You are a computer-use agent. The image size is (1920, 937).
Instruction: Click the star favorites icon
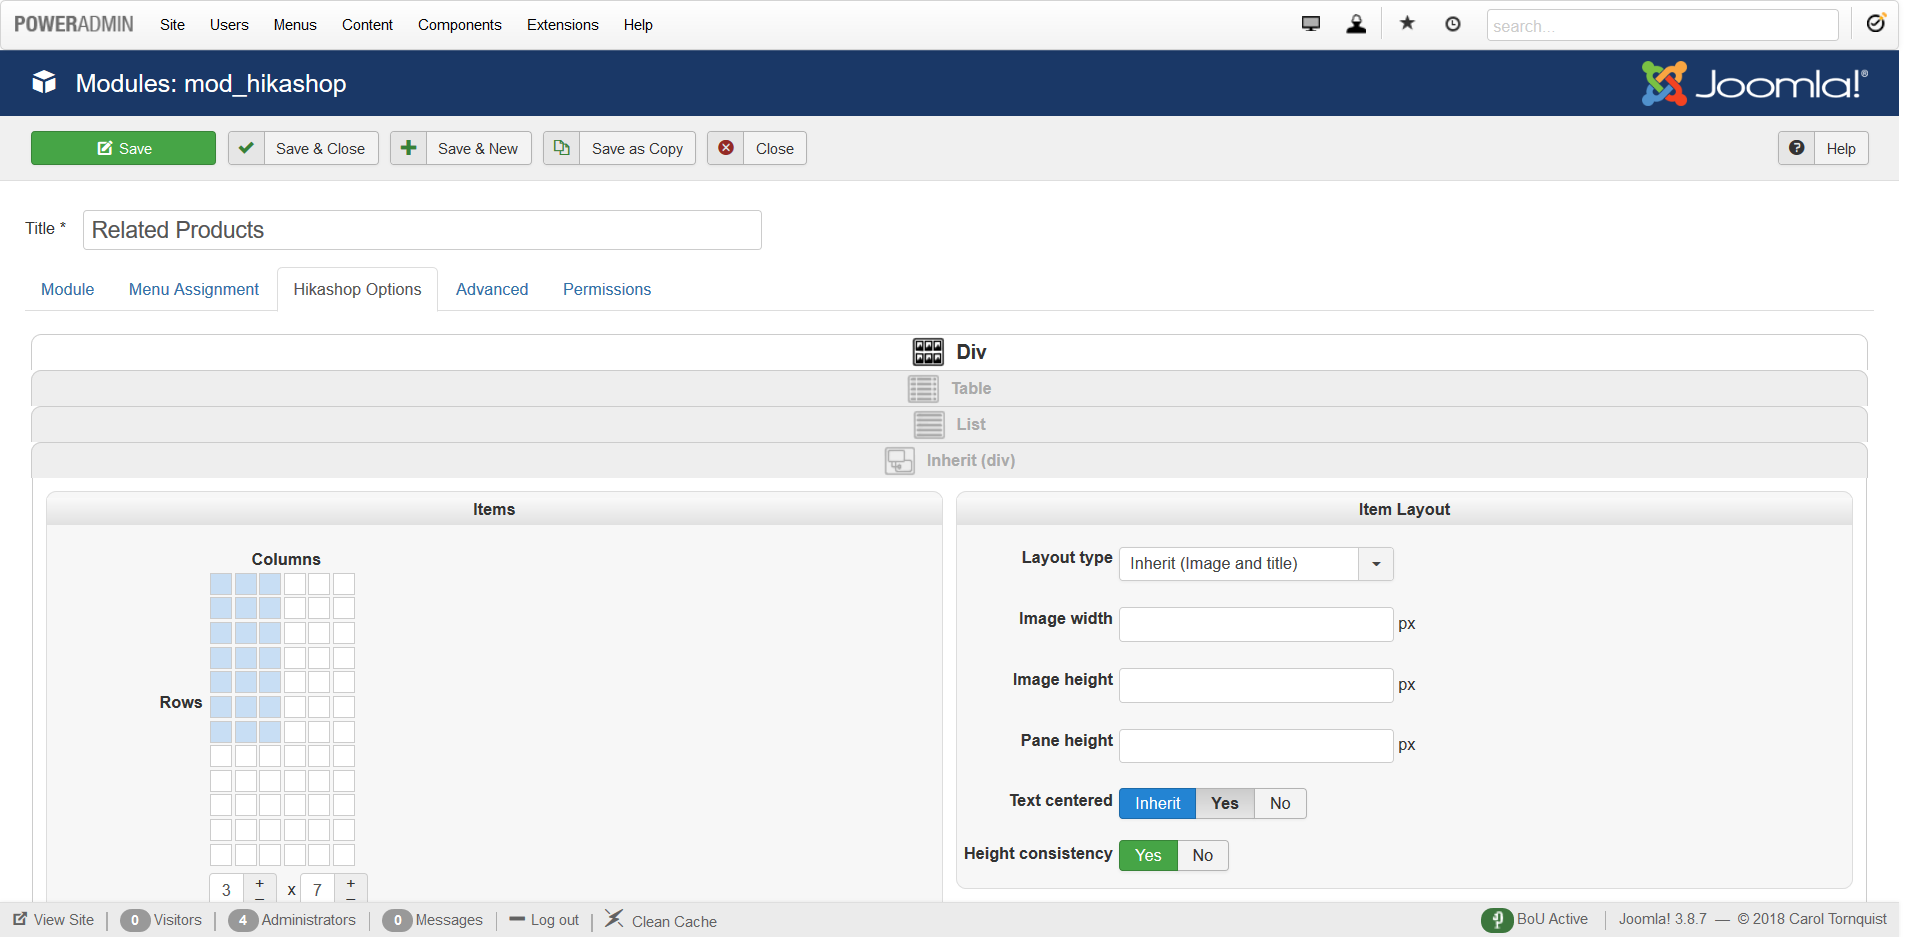point(1407,24)
